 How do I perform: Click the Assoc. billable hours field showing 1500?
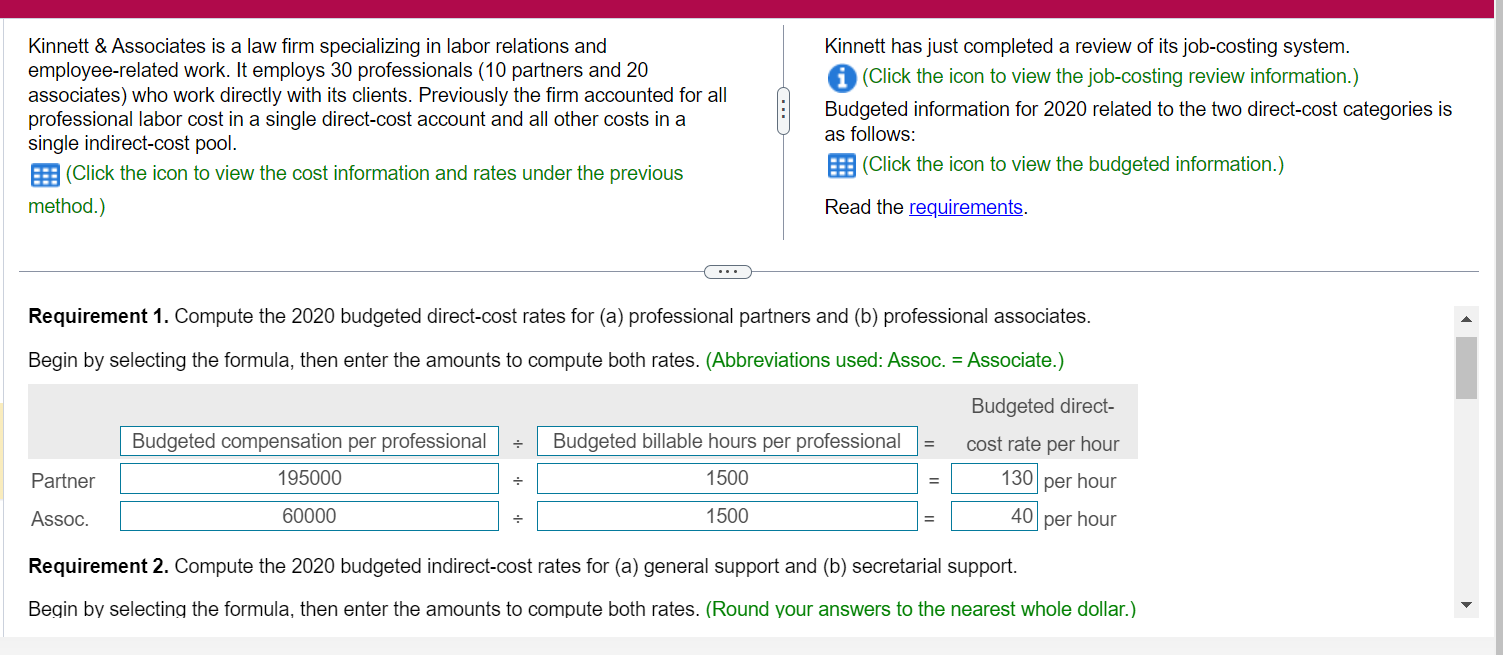tap(727, 516)
